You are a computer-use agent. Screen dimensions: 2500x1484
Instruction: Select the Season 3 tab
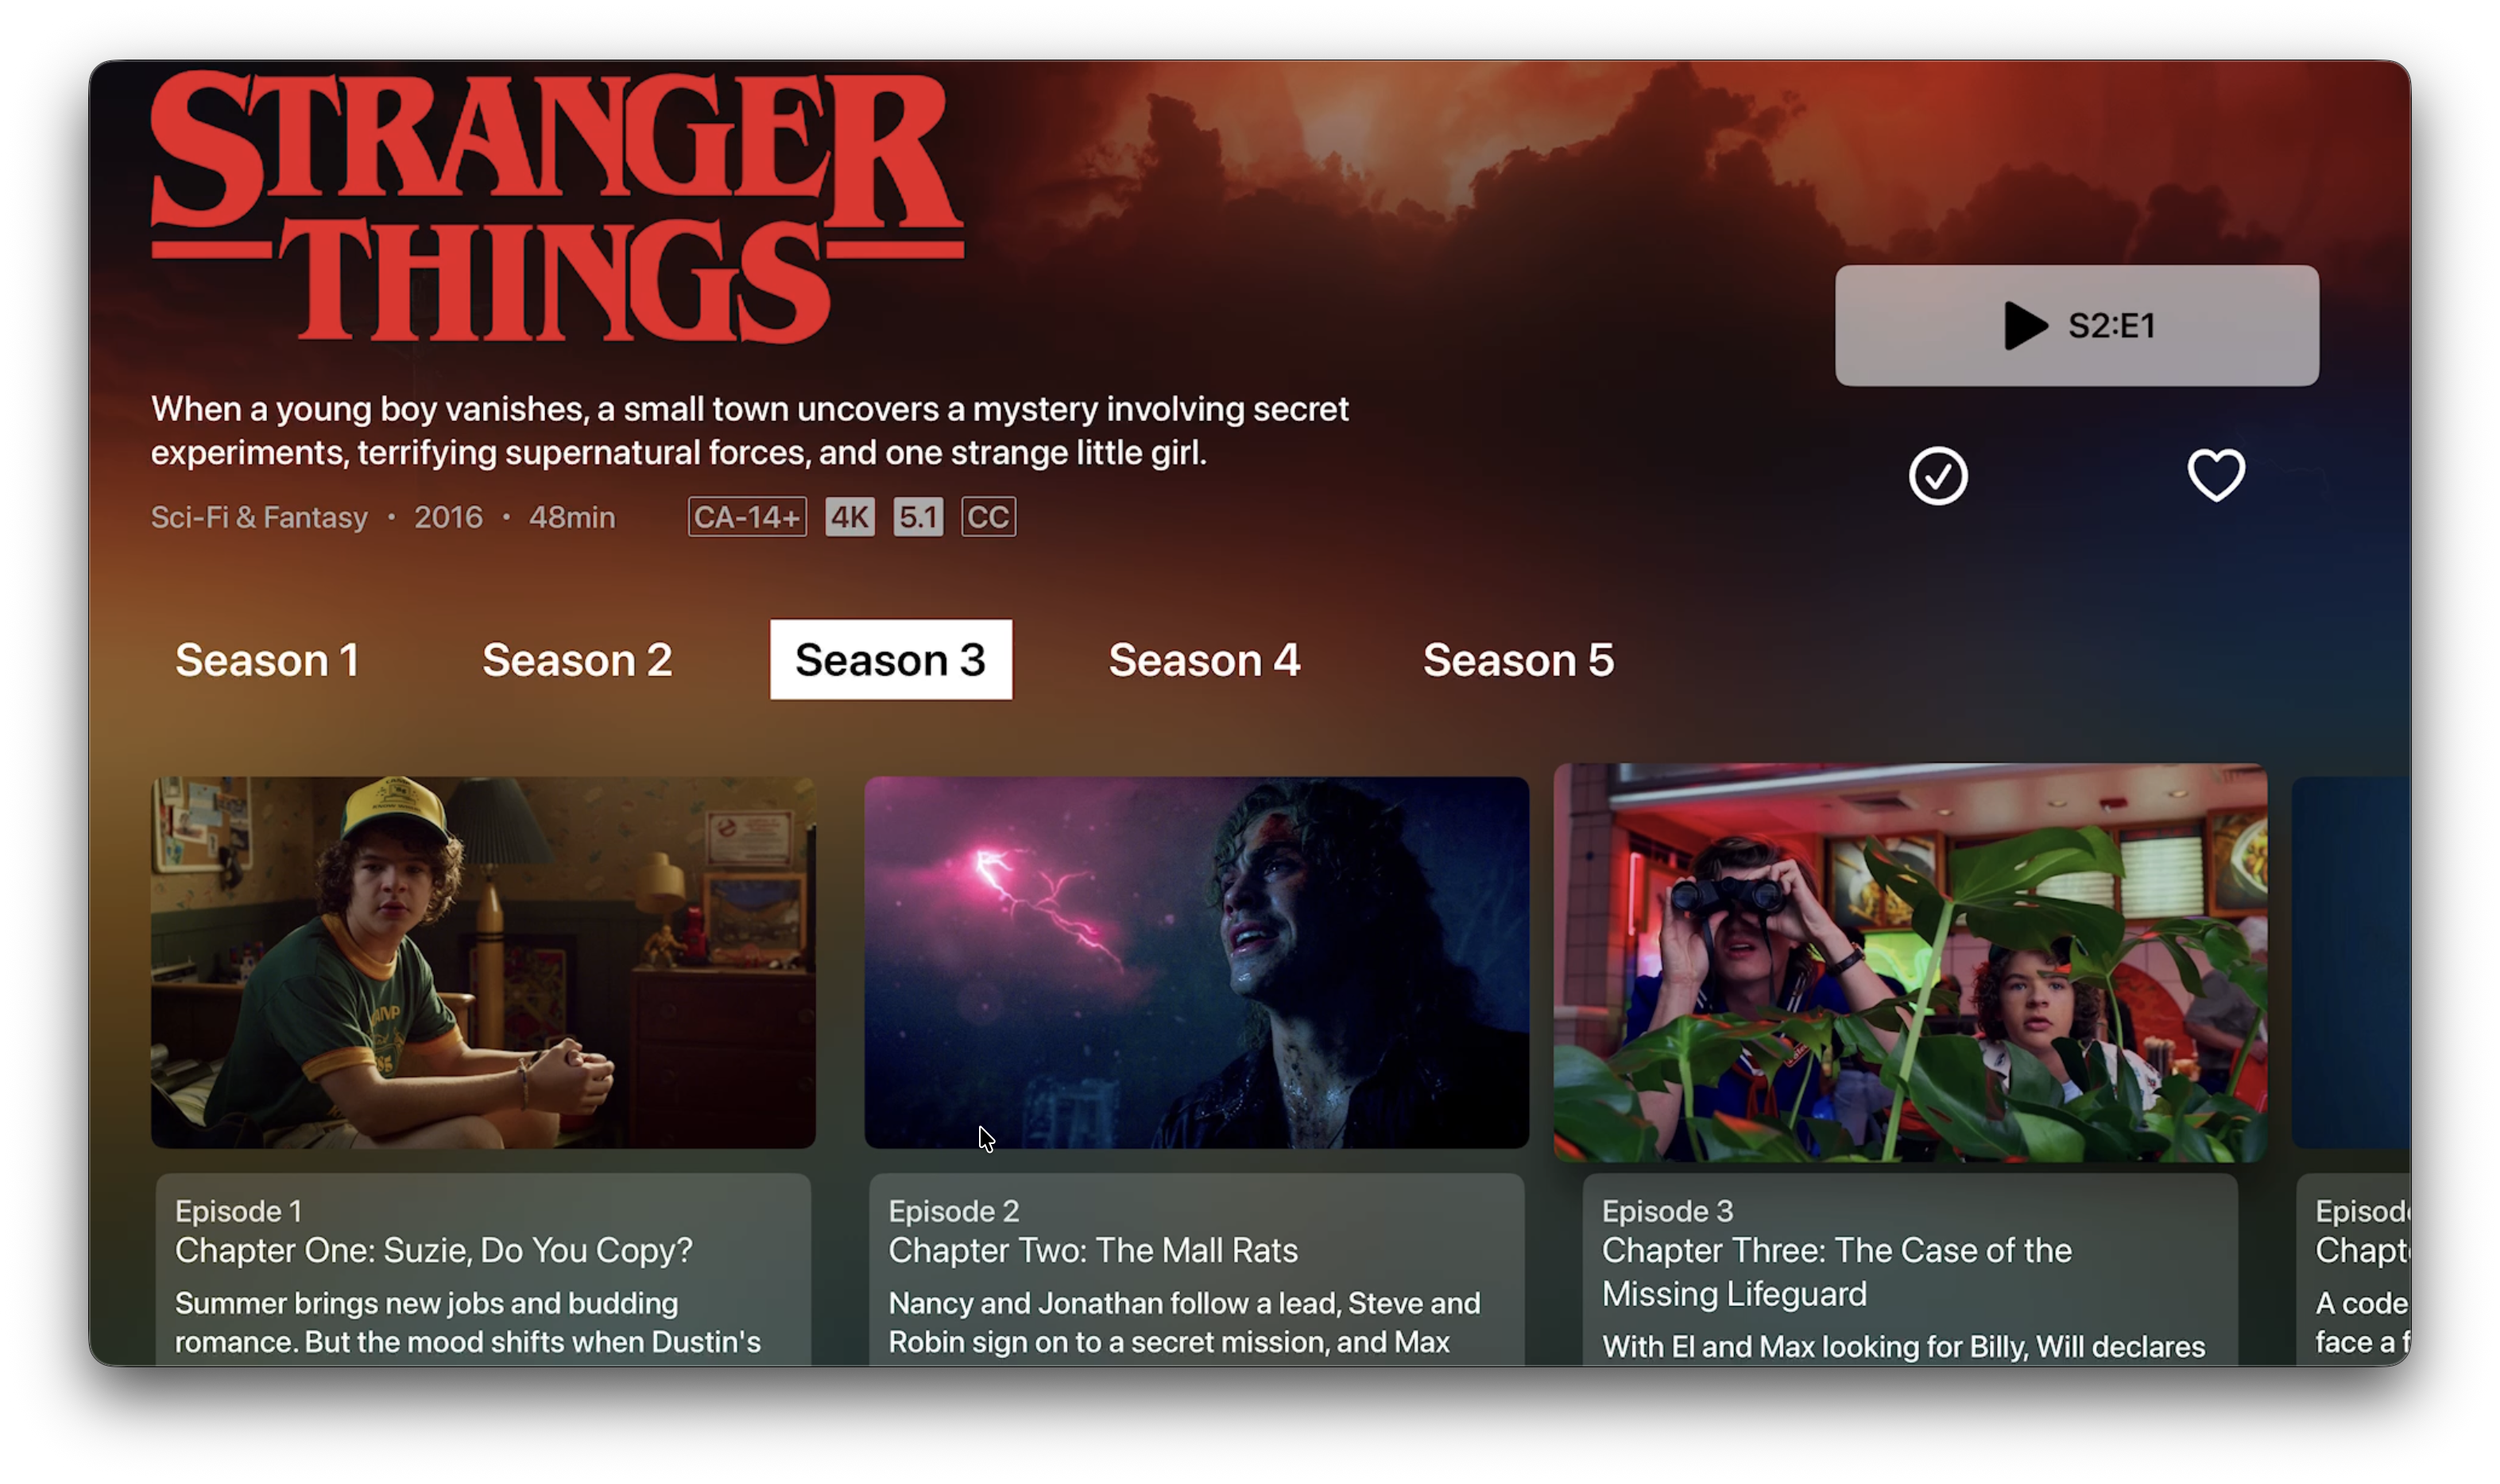tap(890, 660)
